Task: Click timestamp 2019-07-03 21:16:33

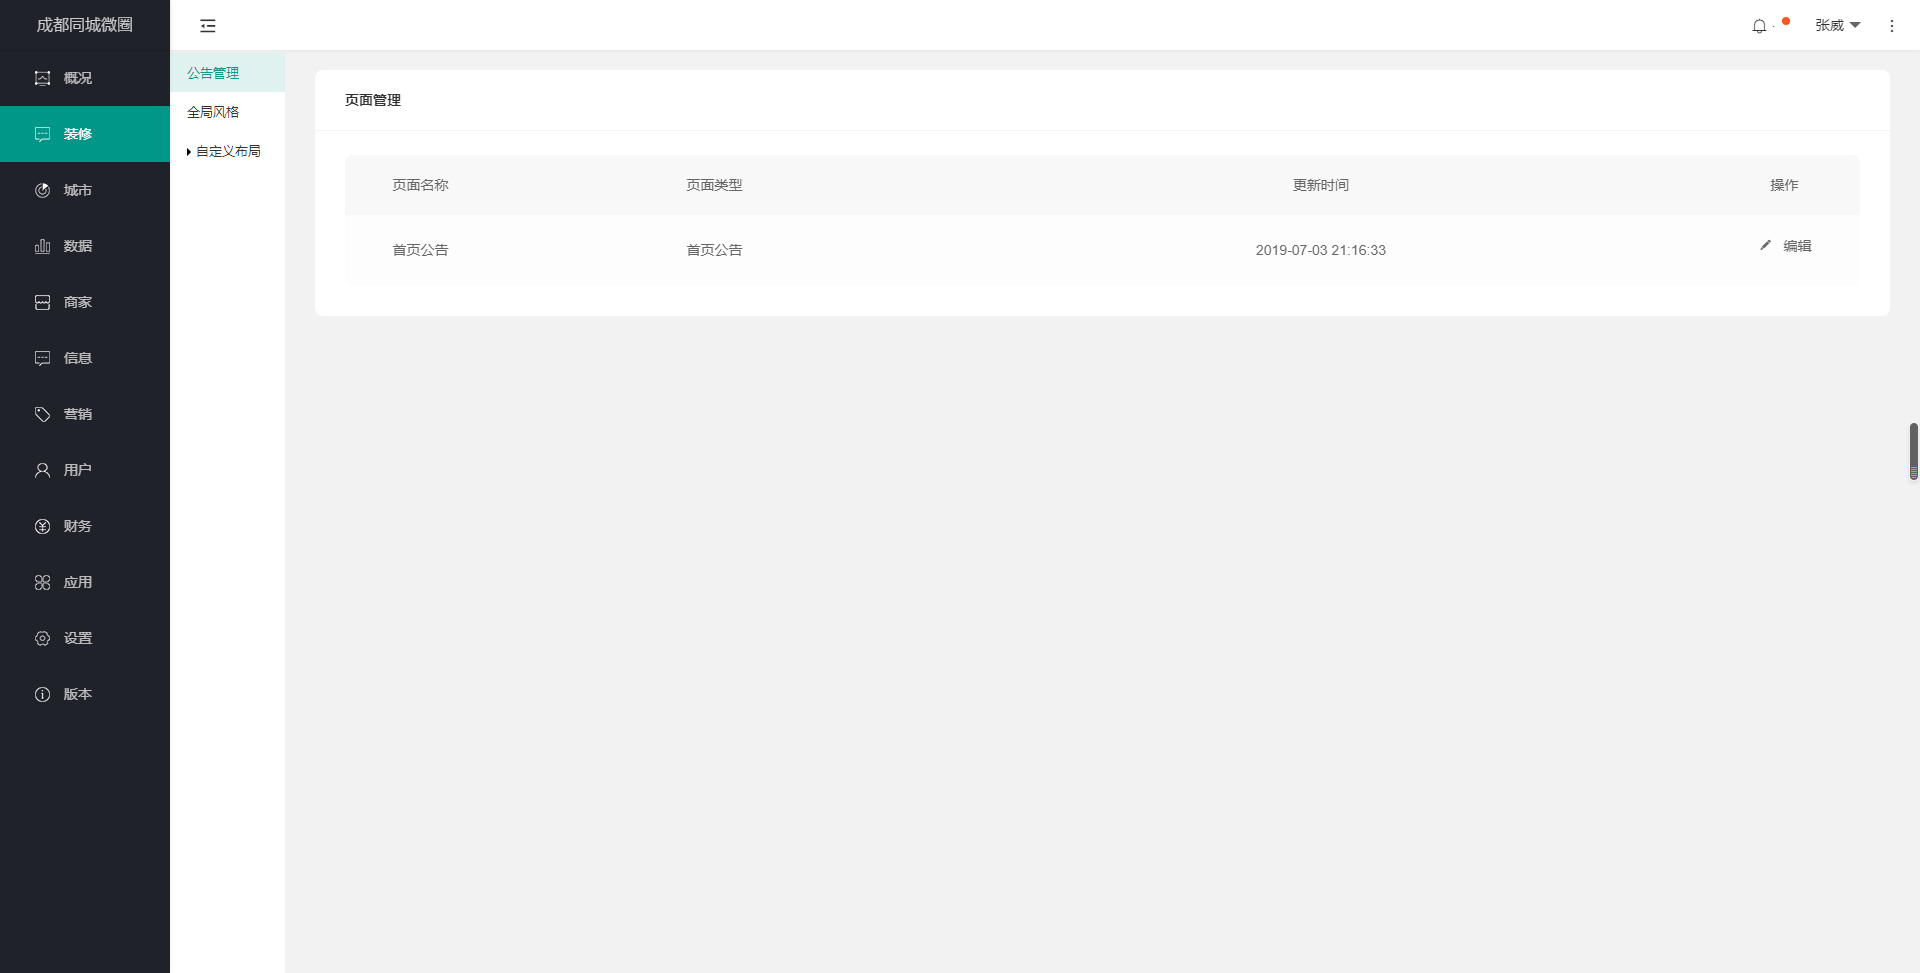Action: (1320, 250)
